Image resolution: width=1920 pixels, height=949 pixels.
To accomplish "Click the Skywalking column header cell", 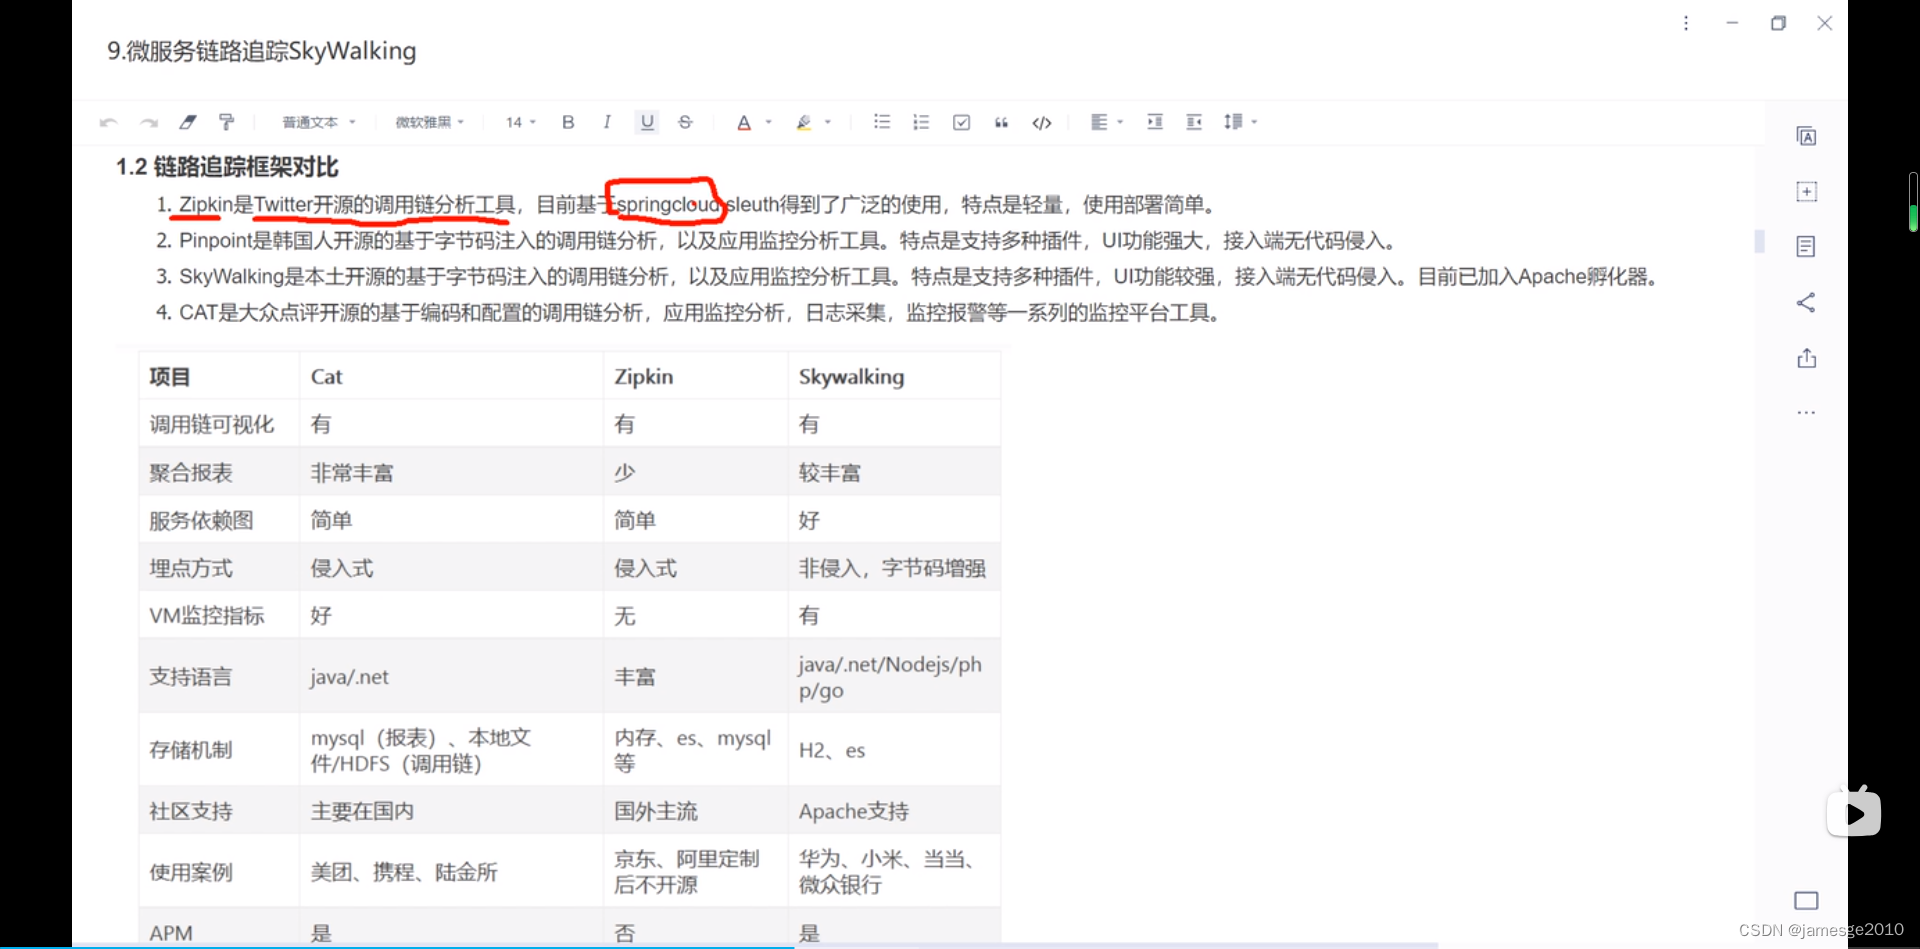I will click(894, 377).
